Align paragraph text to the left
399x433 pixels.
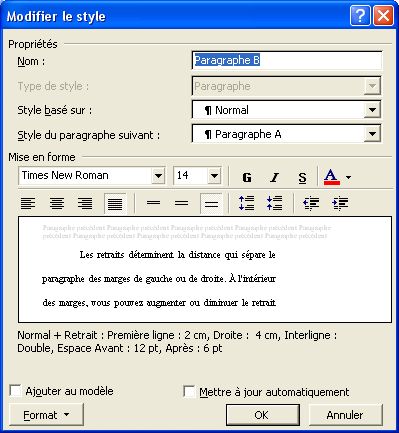(28, 203)
